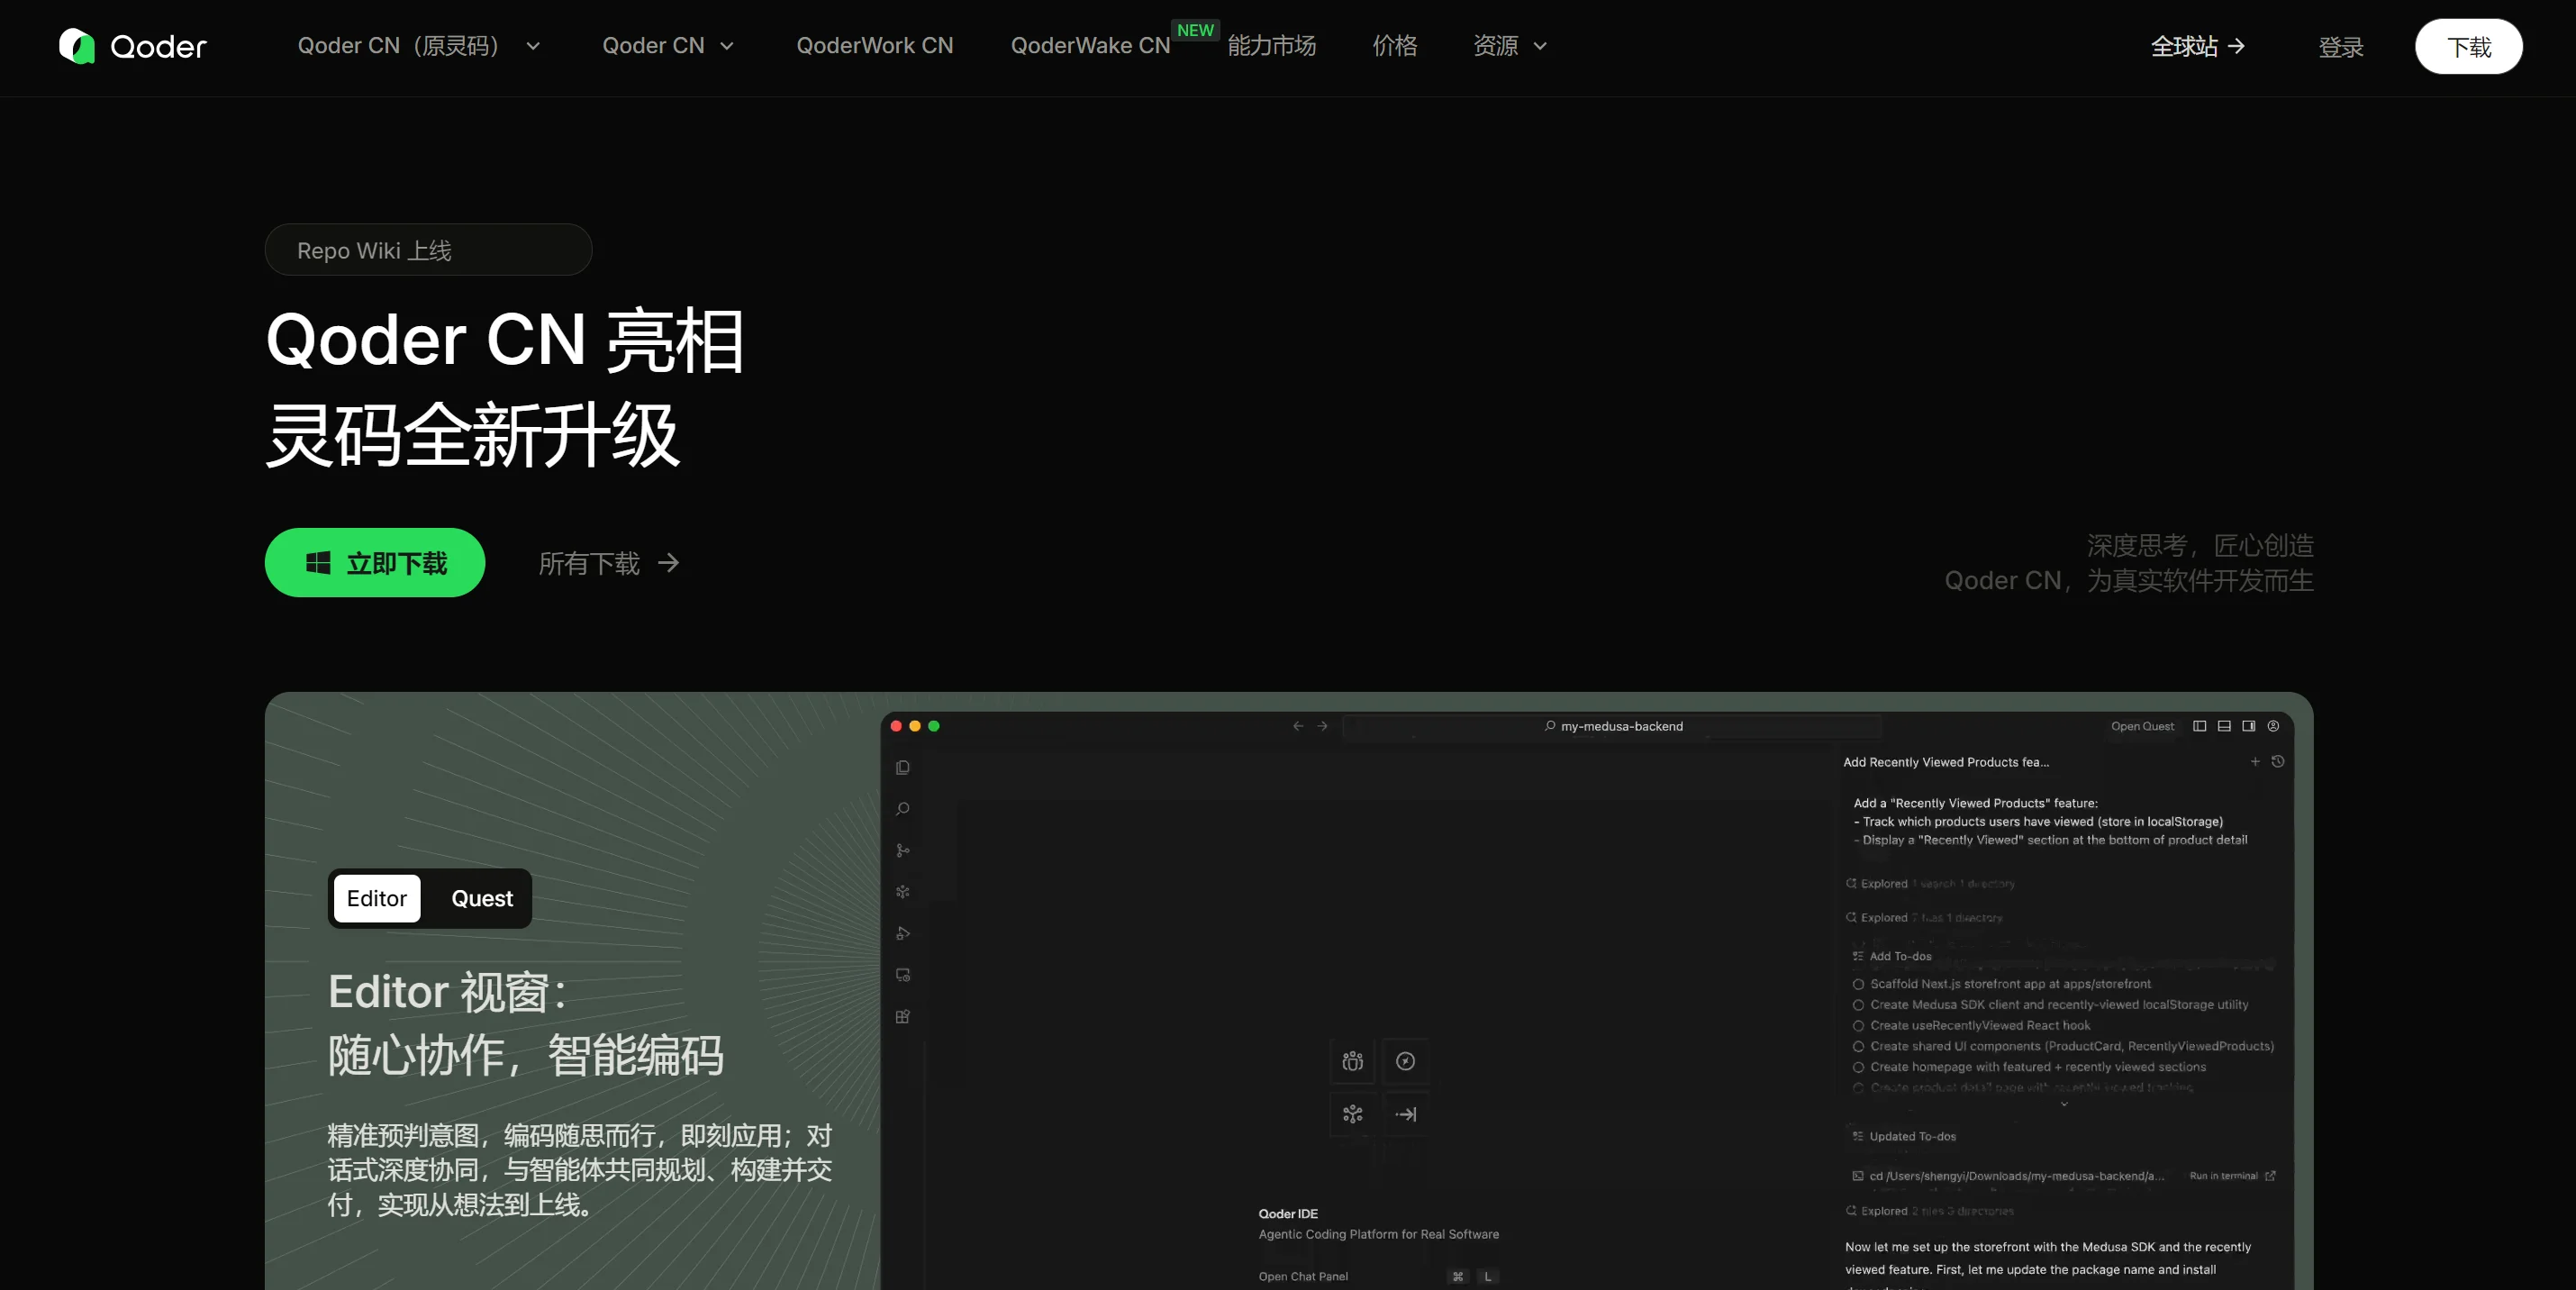Viewport: 2576px width, 1290px height.
Task: Open the Extensions sidebar icon
Action: [x=903, y=1016]
